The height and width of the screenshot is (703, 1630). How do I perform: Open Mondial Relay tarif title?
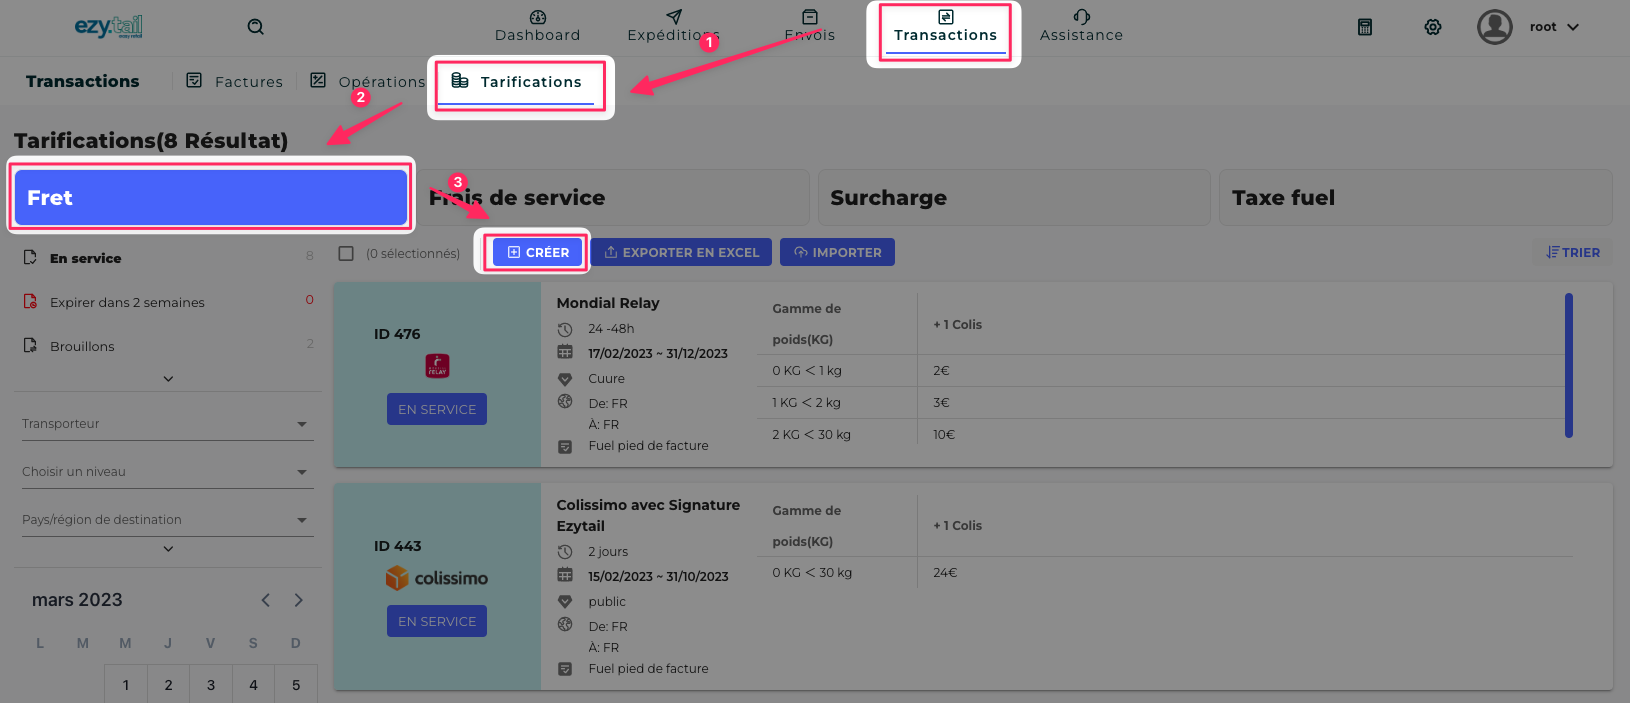coord(608,303)
